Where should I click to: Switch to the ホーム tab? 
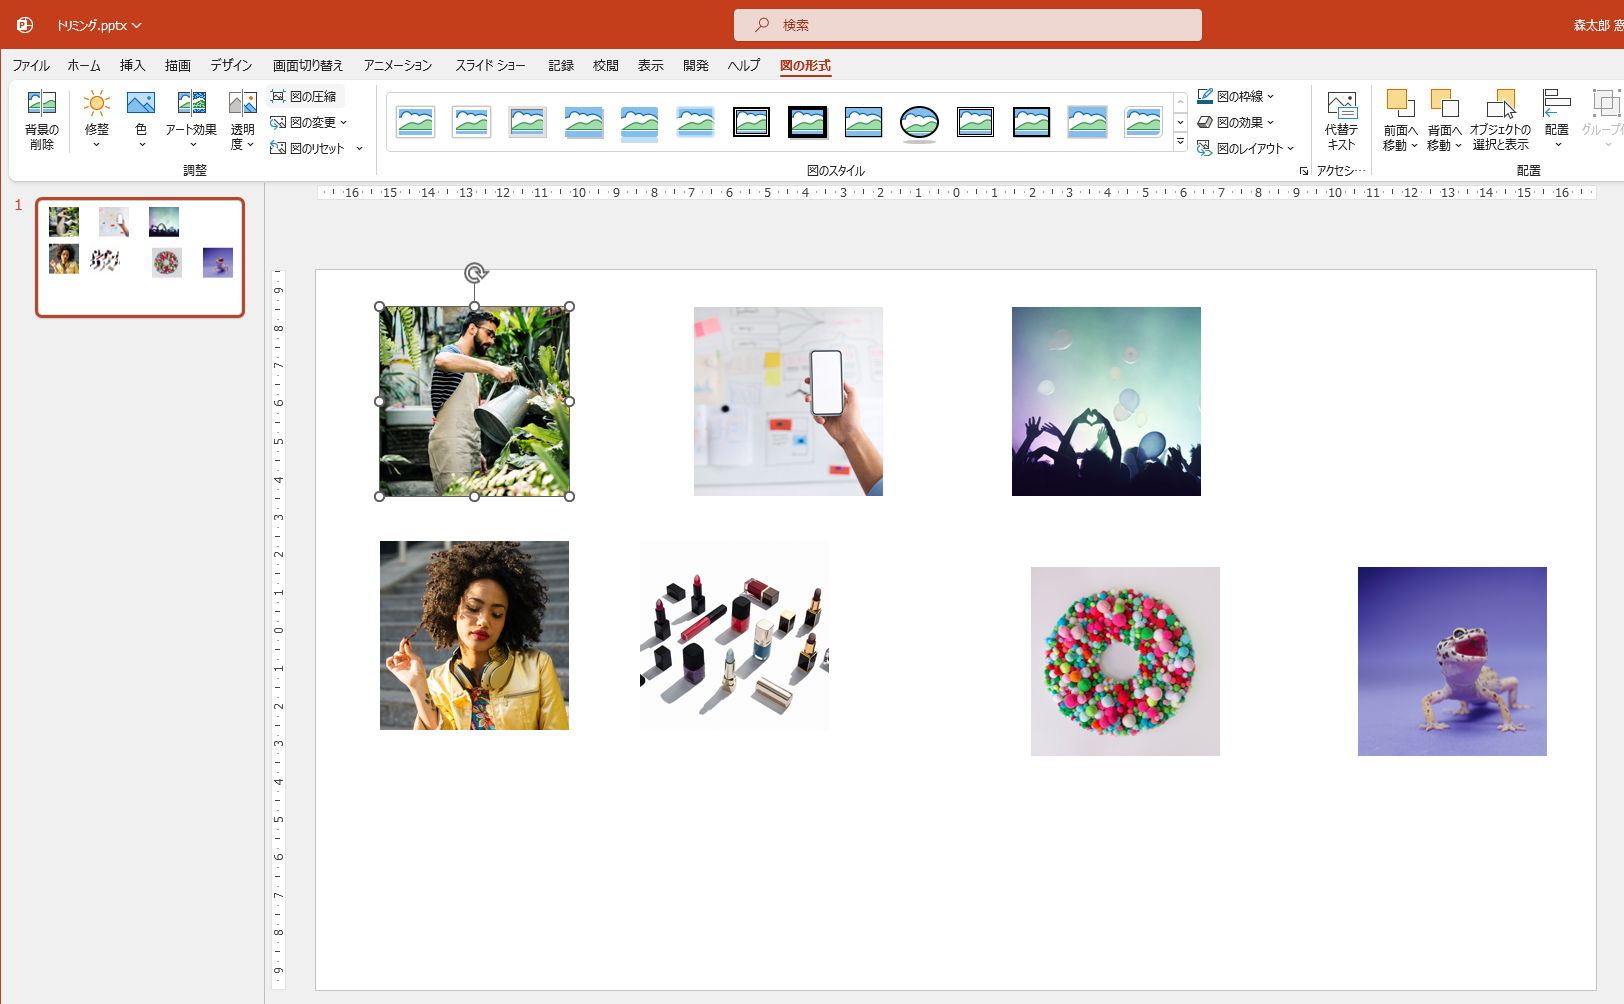(x=84, y=65)
